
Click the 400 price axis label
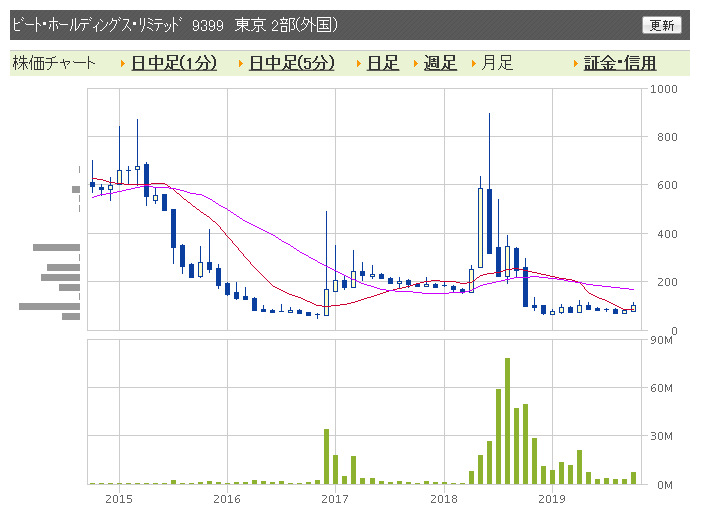[x=667, y=234]
